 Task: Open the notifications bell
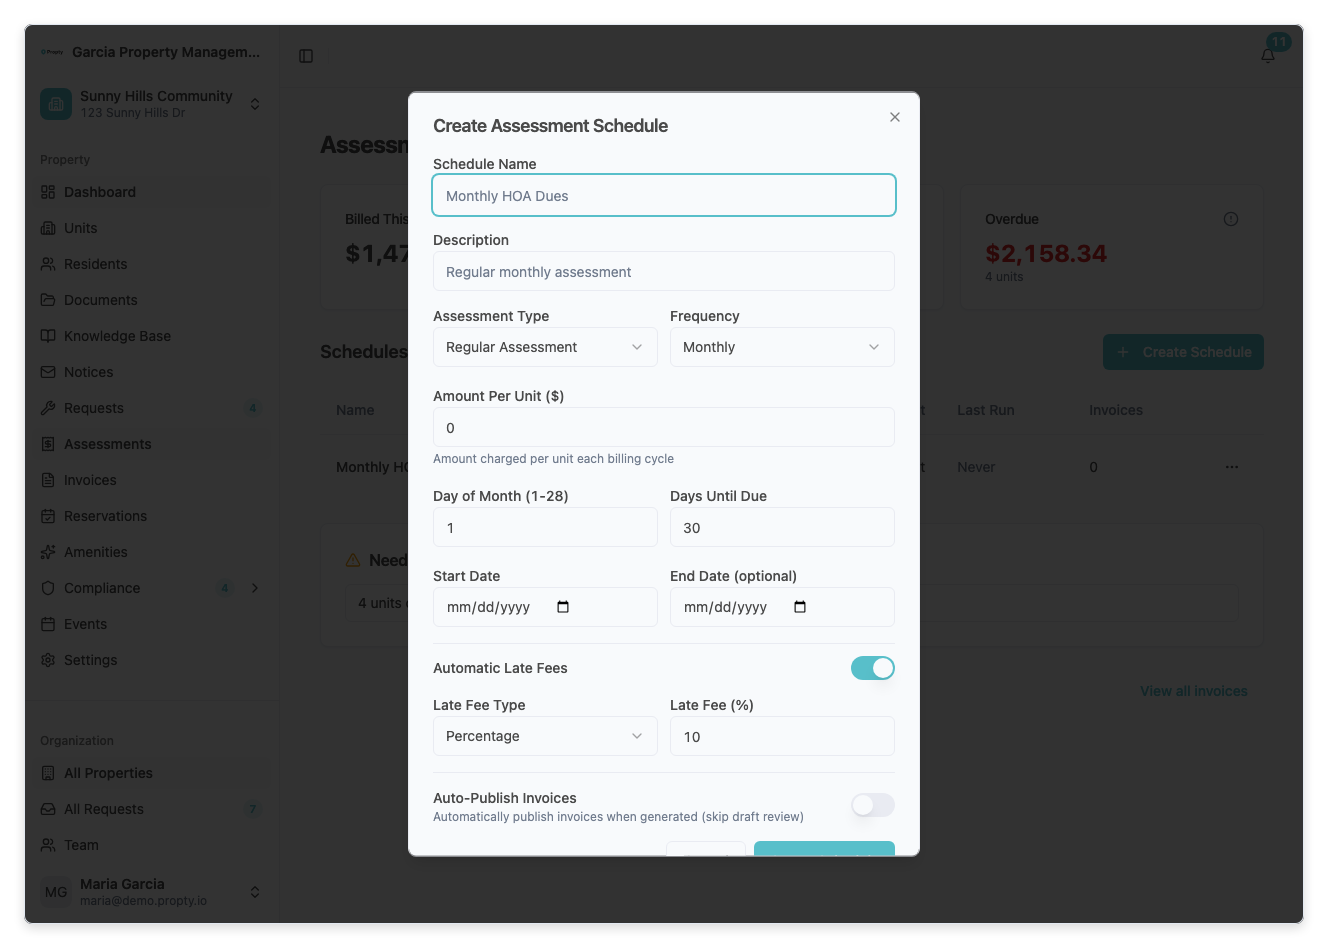tap(1268, 56)
